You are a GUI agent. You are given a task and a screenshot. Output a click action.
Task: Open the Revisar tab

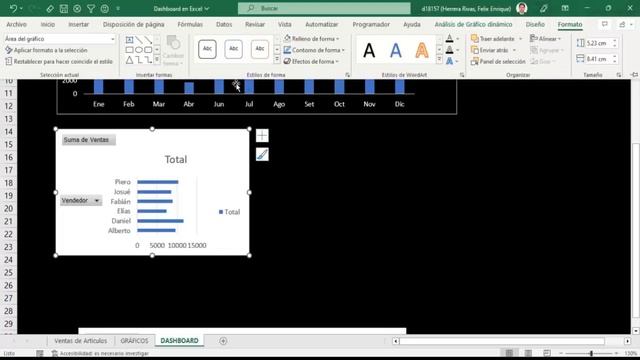[255, 24]
